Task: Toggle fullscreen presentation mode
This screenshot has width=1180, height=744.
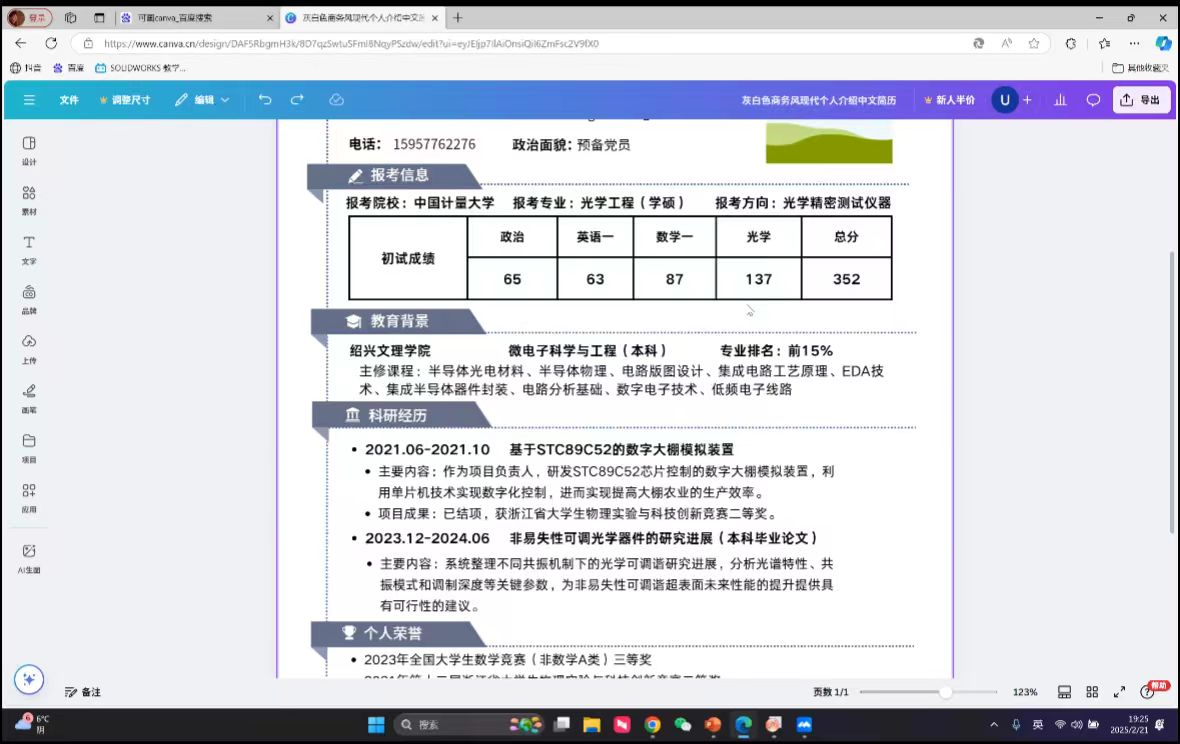Action: pos(1119,692)
